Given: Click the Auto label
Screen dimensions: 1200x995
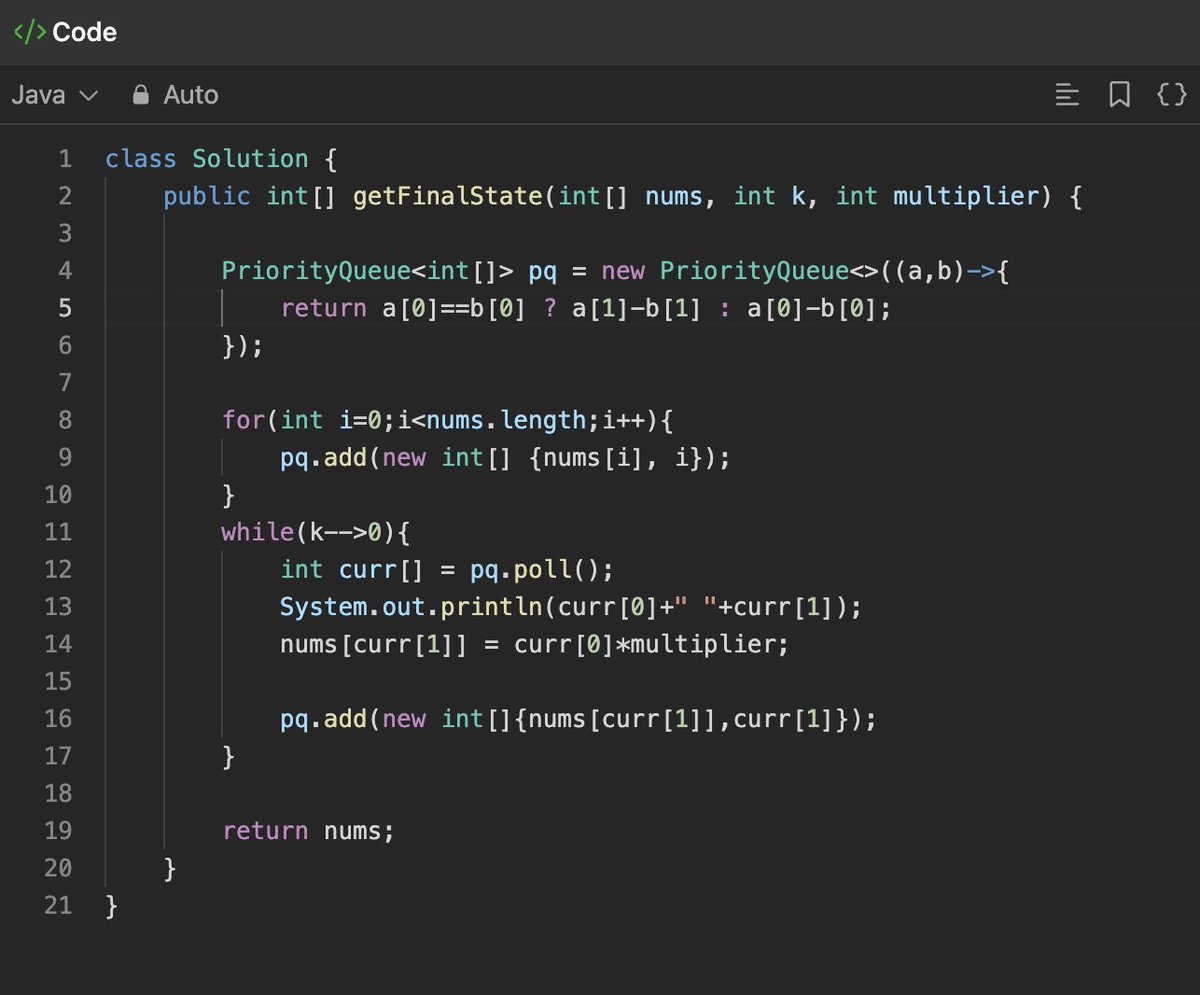Looking at the screenshot, I should (x=191, y=95).
